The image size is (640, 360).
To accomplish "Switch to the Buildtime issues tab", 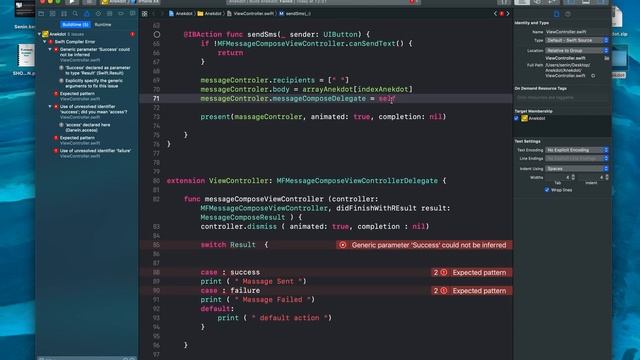I will pos(75,24).
